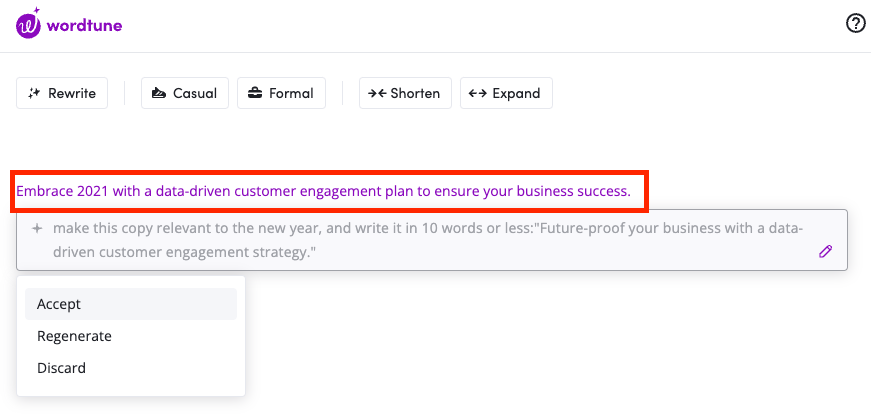Viewport: 871px width, 416px height.
Task: Click the wordtune wordmark text
Action: pos(86,25)
